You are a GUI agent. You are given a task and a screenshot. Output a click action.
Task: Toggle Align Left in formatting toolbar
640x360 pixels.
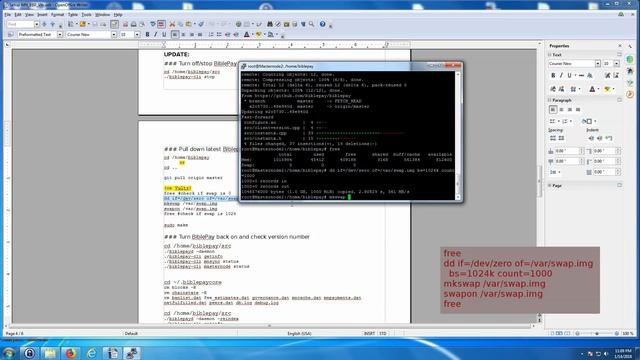coord(175,35)
